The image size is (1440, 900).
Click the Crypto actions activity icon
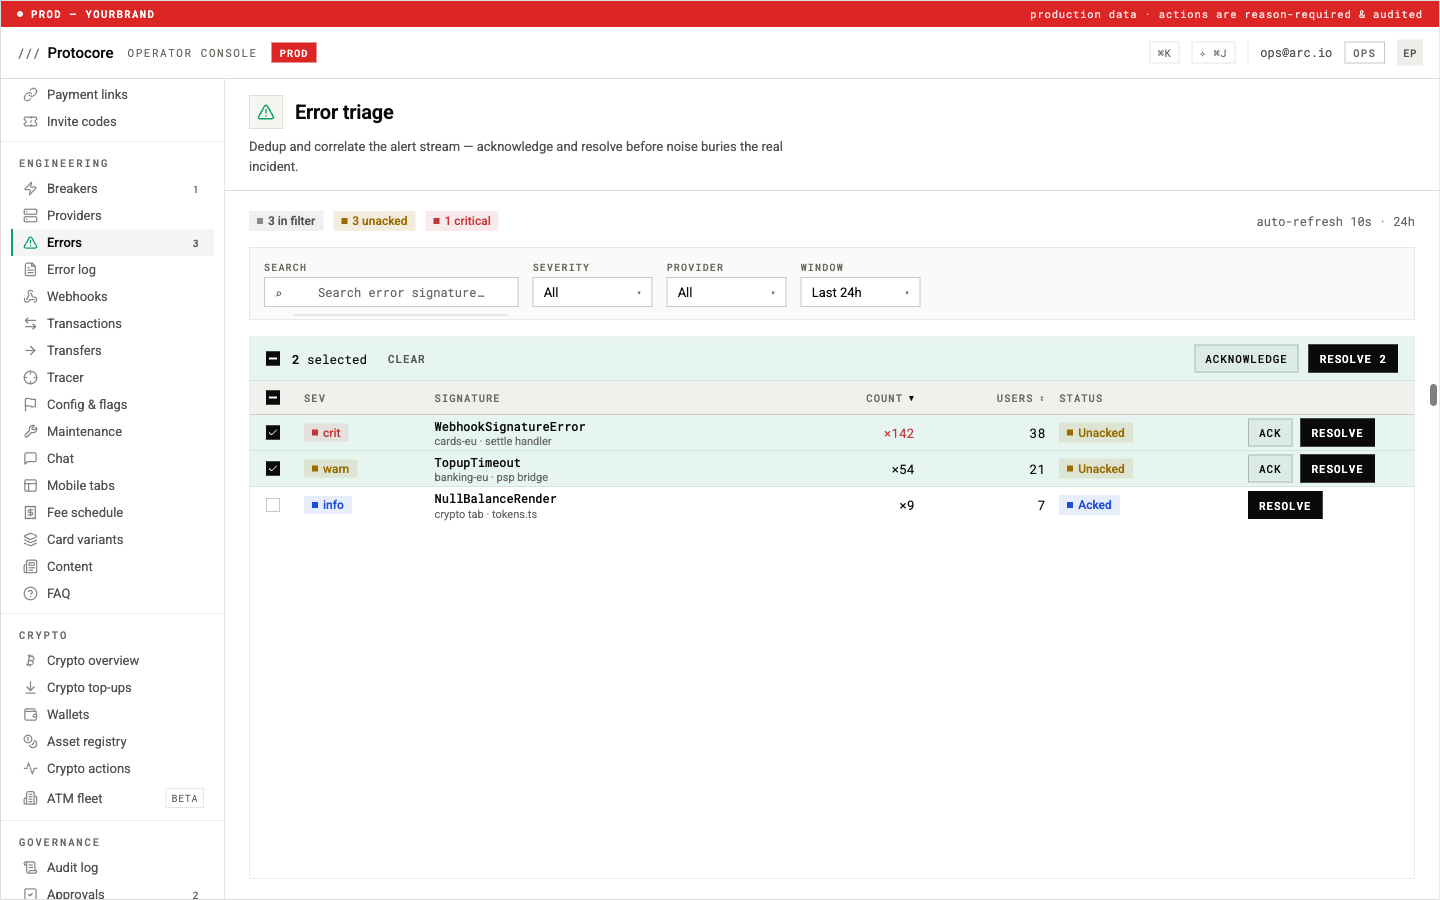tap(31, 769)
